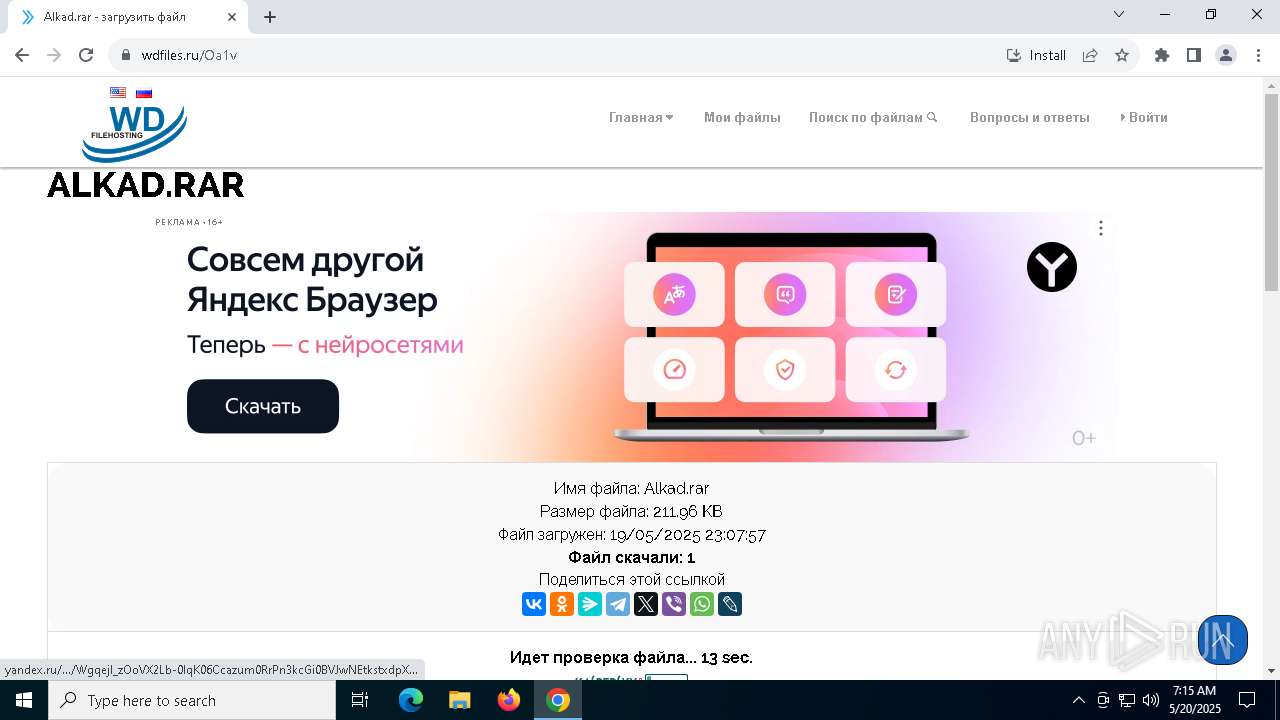1280x720 pixels.
Task: Click the Yandex Browser logo in ad
Action: click(1052, 267)
